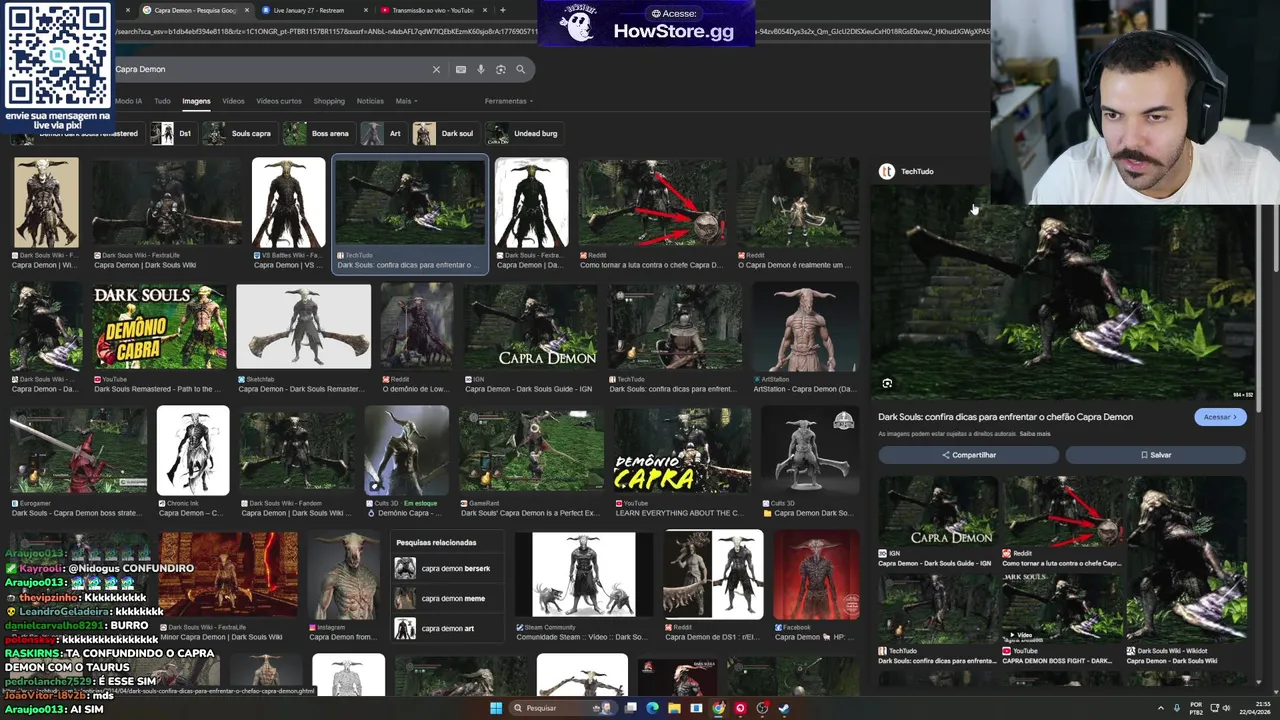The height and width of the screenshot is (720, 1280).
Task: Open the Reddit related image in preview panel
Action: click(1062, 512)
